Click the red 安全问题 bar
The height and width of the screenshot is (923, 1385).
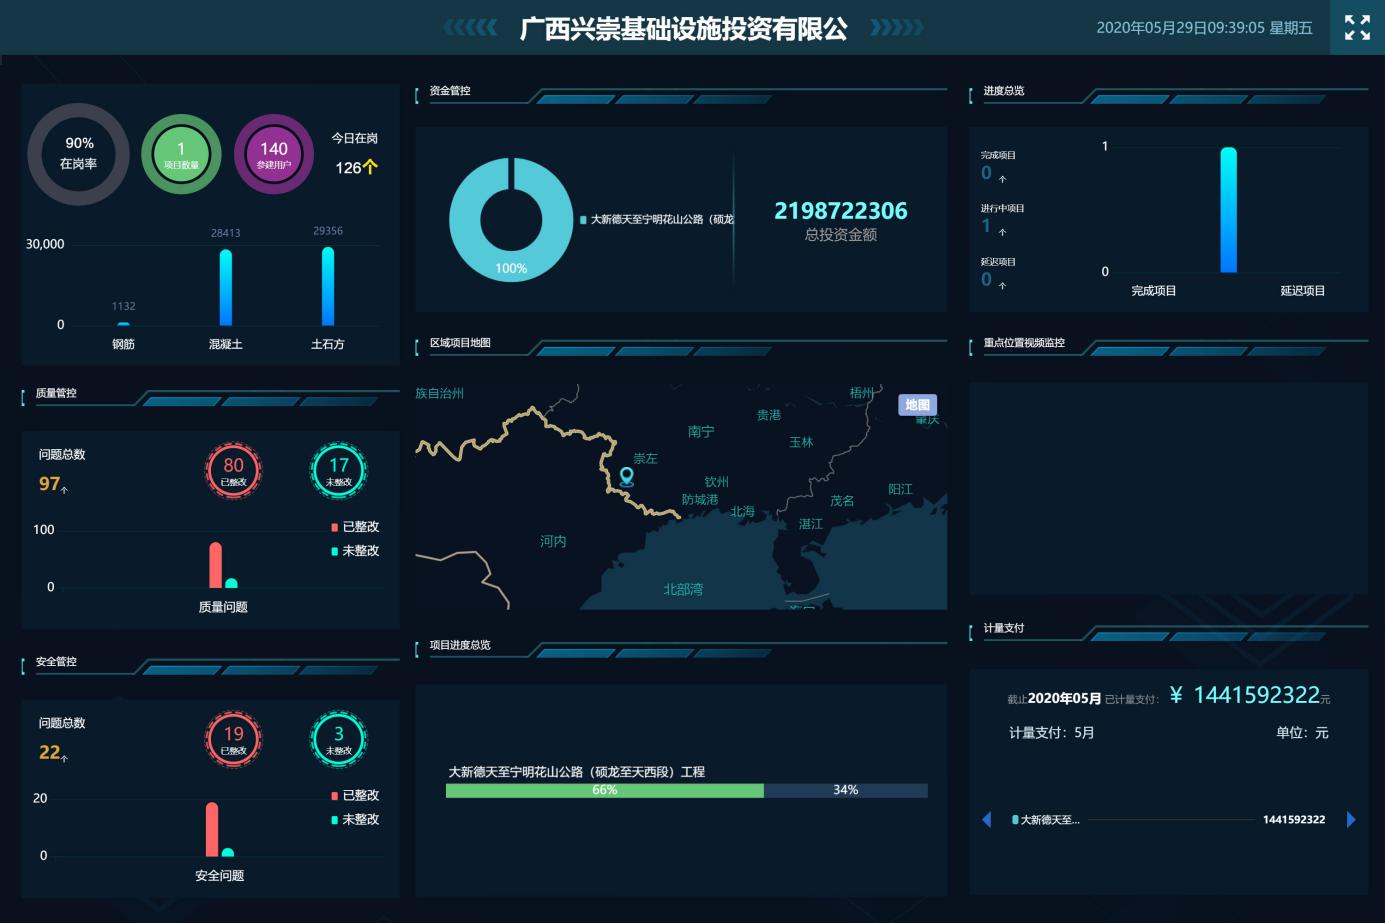pos(212,829)
